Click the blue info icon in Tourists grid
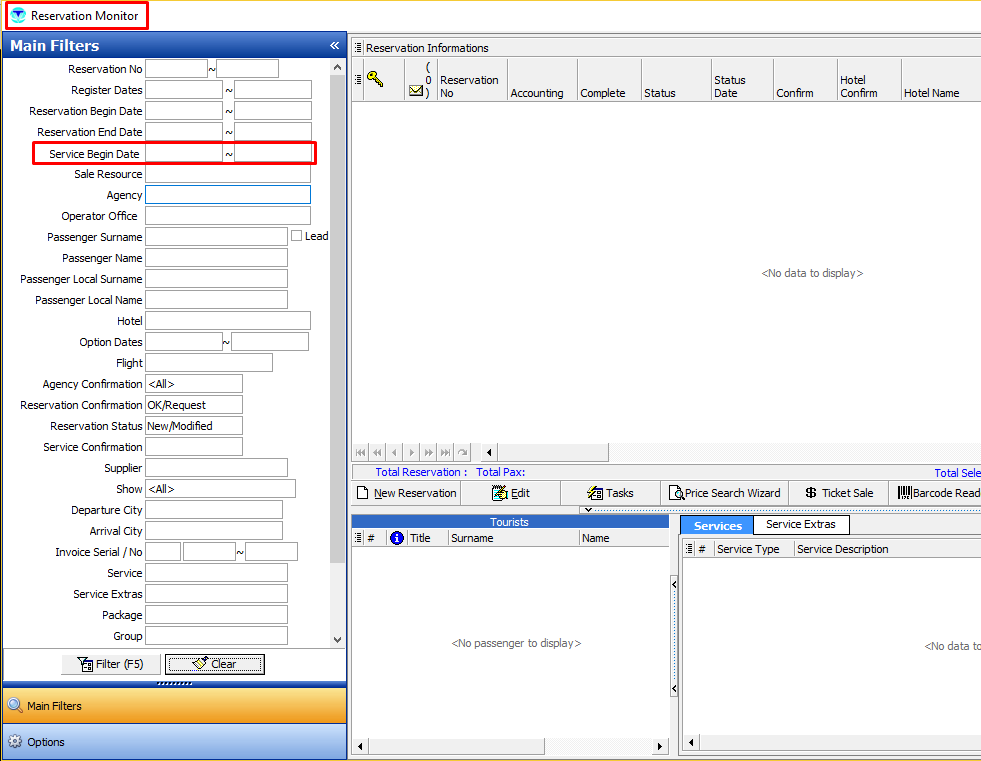 point(396,538)
